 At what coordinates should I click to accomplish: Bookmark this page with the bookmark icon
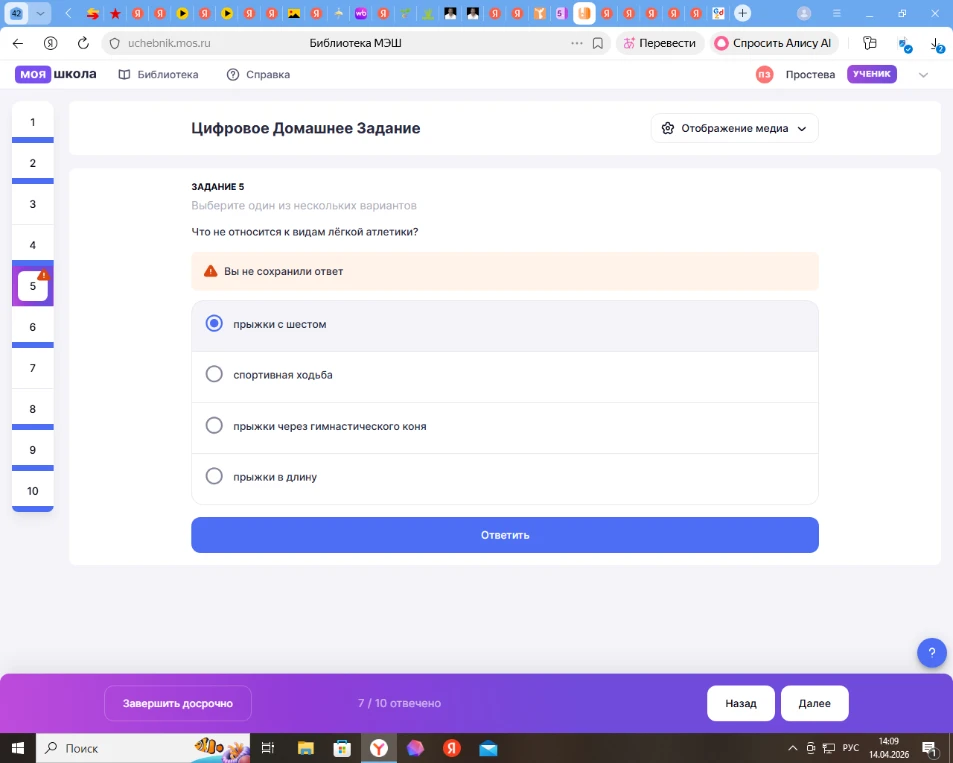(597, 43)
